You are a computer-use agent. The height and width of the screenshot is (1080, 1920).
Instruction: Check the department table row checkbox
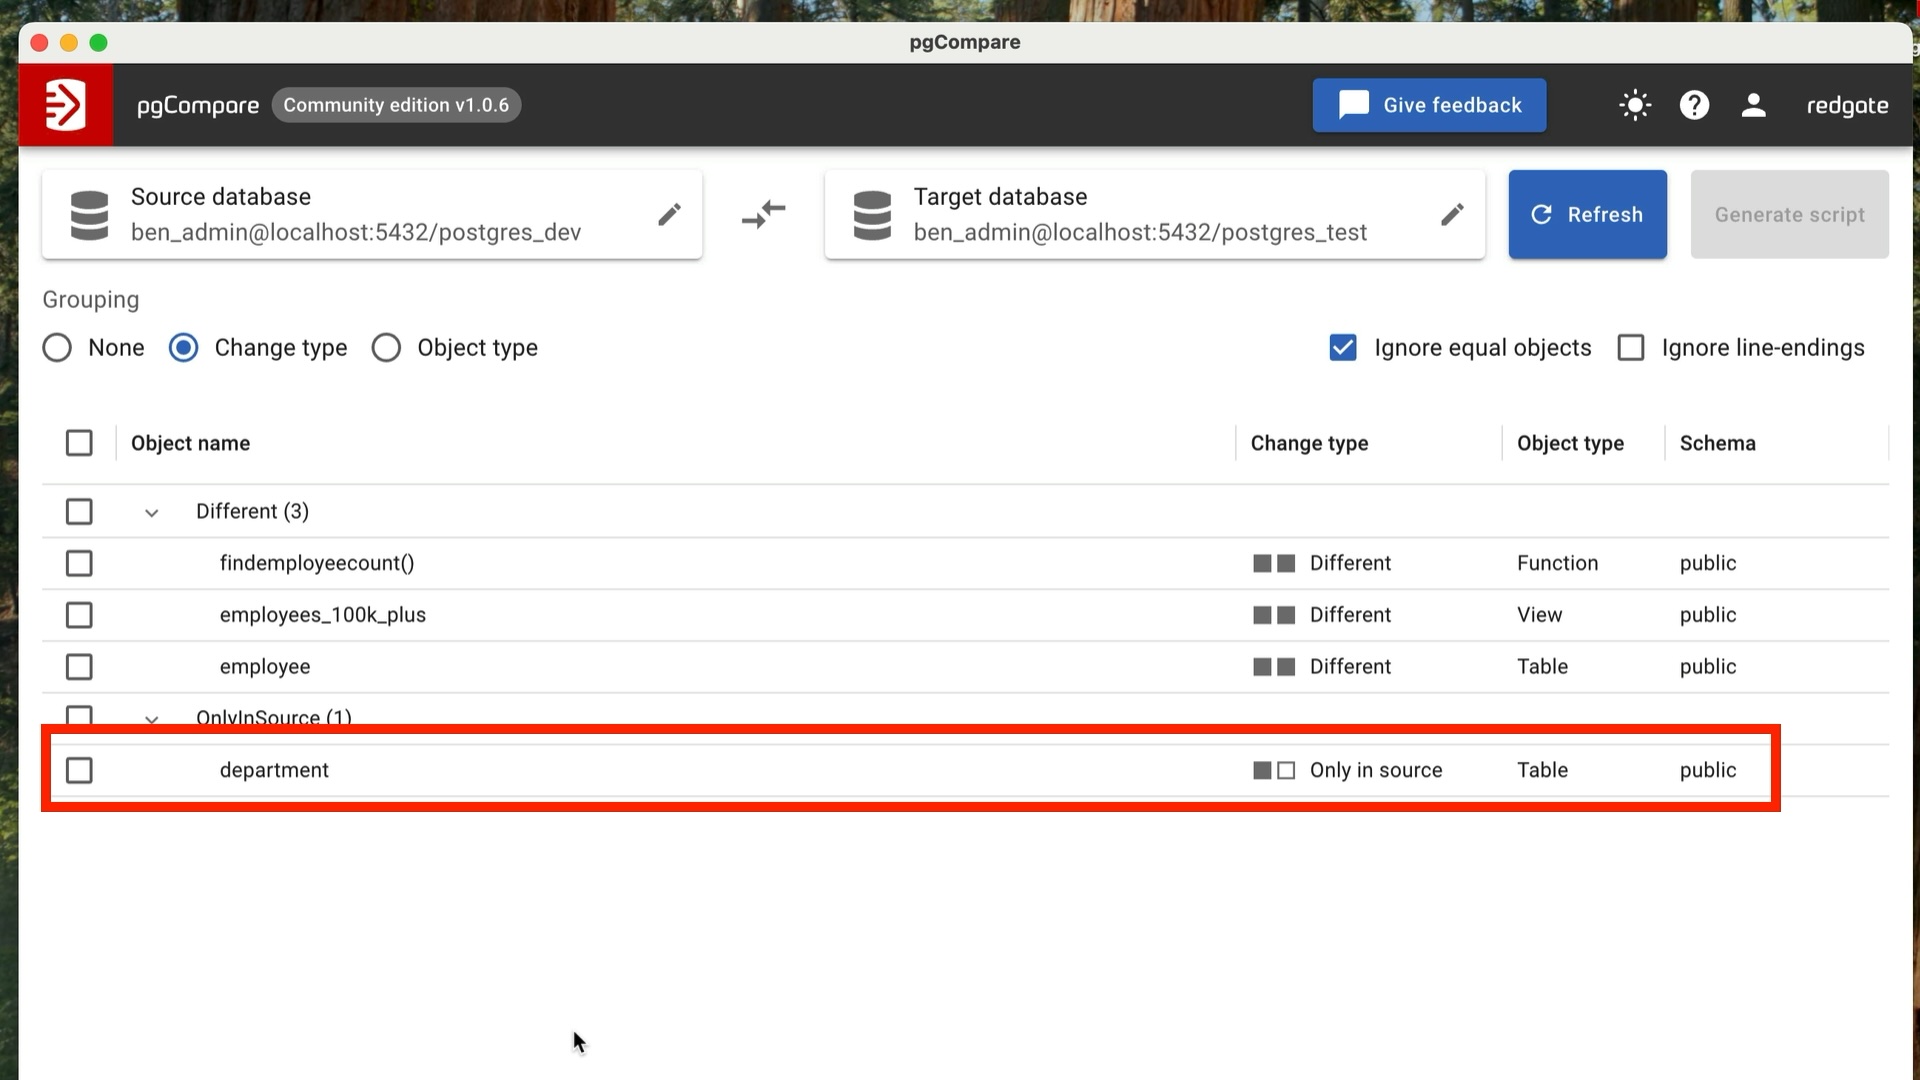click(79, 770)
